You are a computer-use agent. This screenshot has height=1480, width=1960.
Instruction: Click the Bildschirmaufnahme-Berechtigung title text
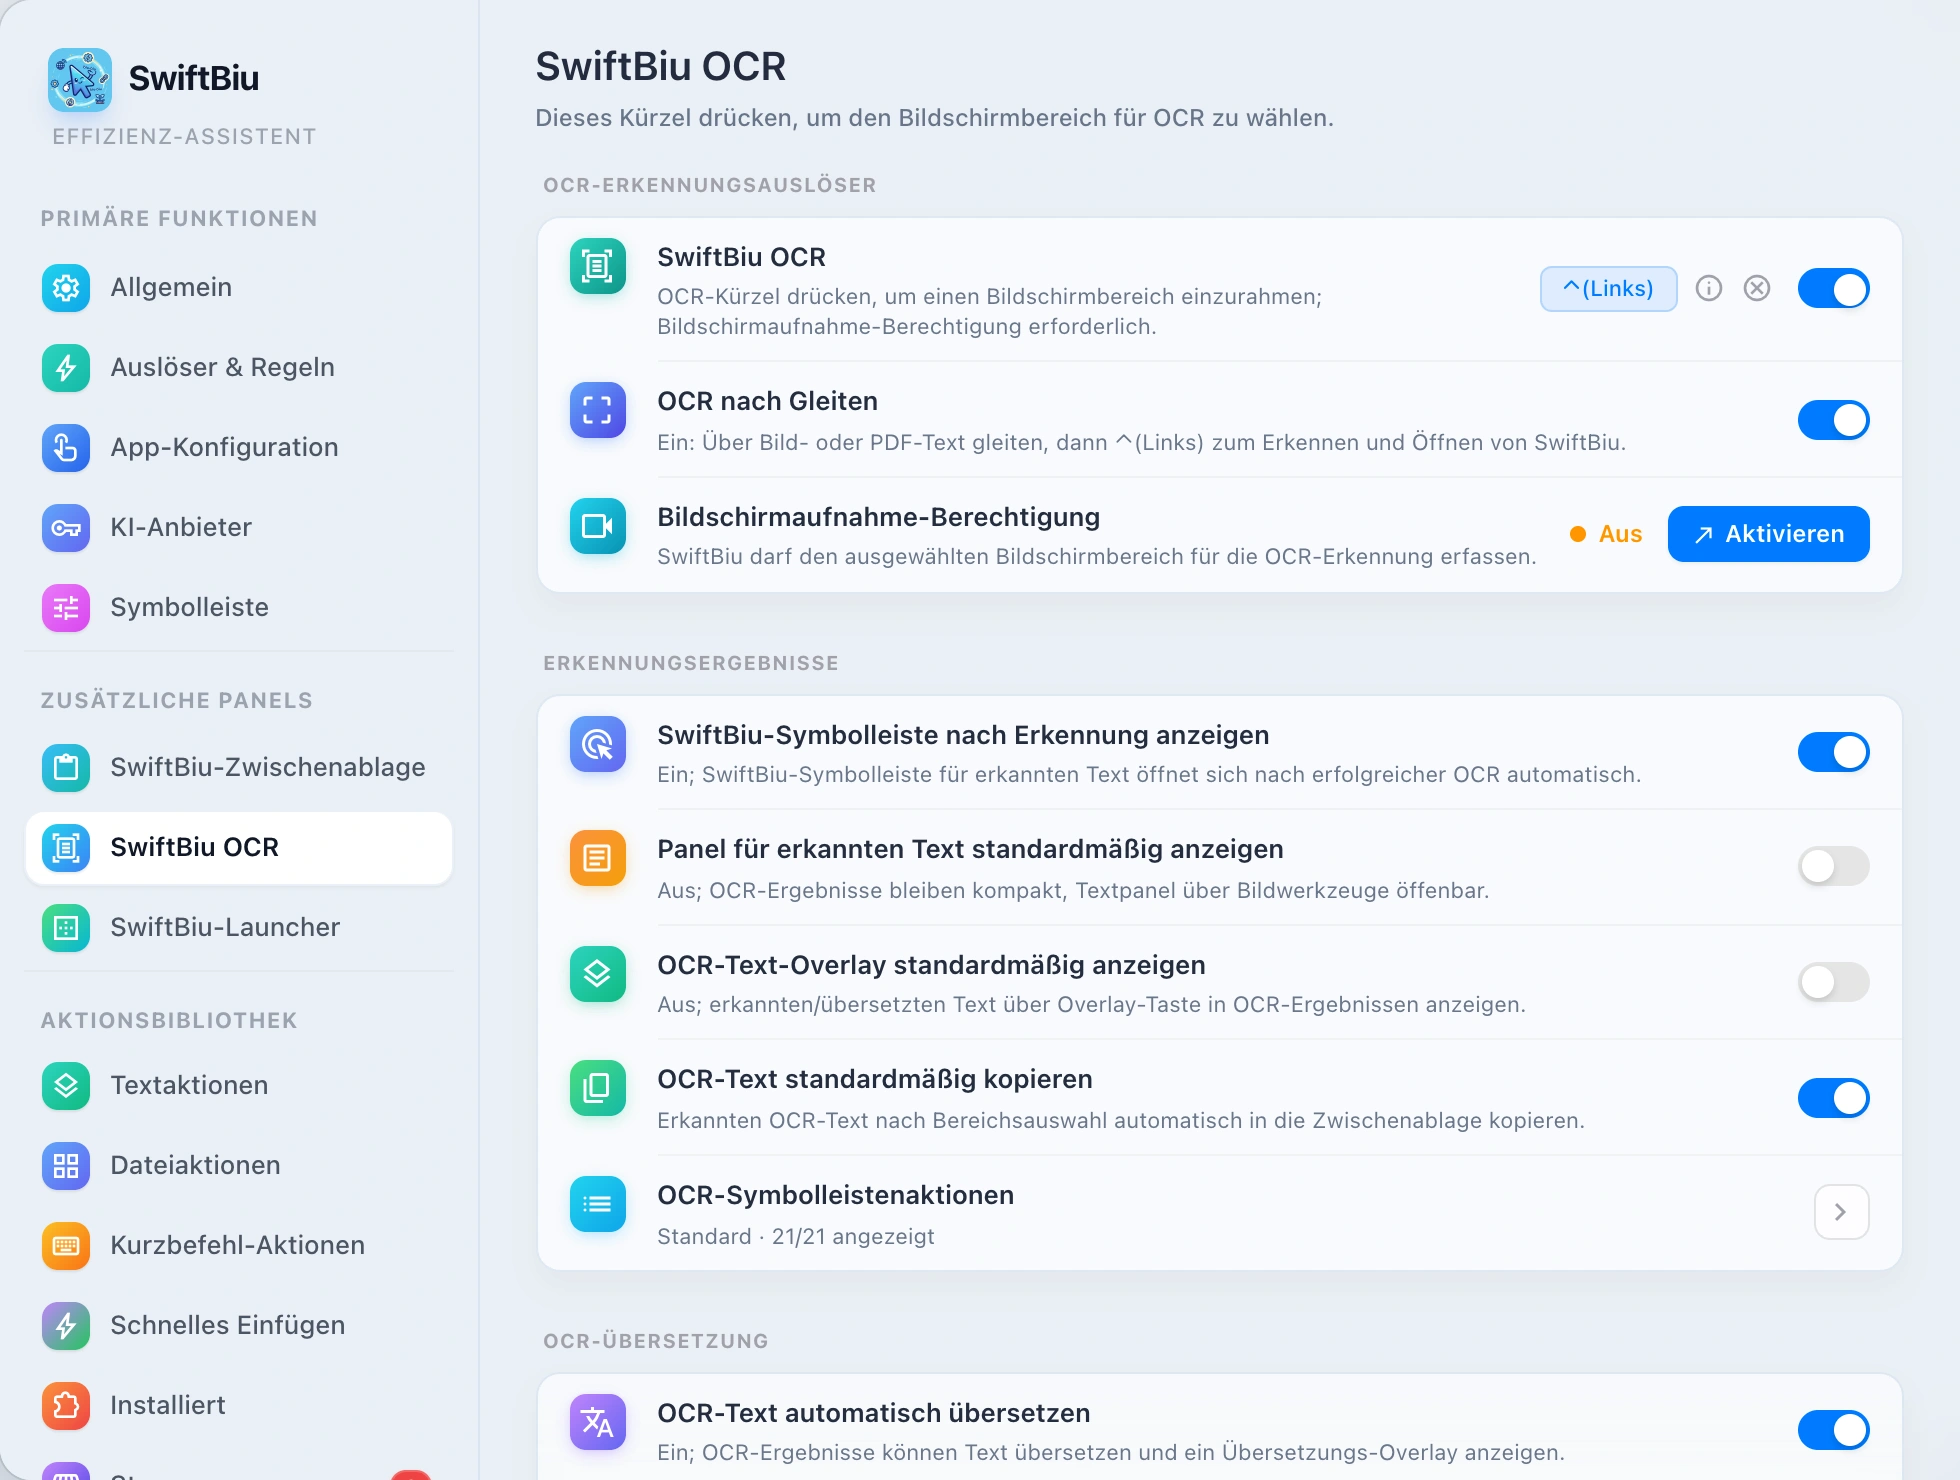(878, 517)
